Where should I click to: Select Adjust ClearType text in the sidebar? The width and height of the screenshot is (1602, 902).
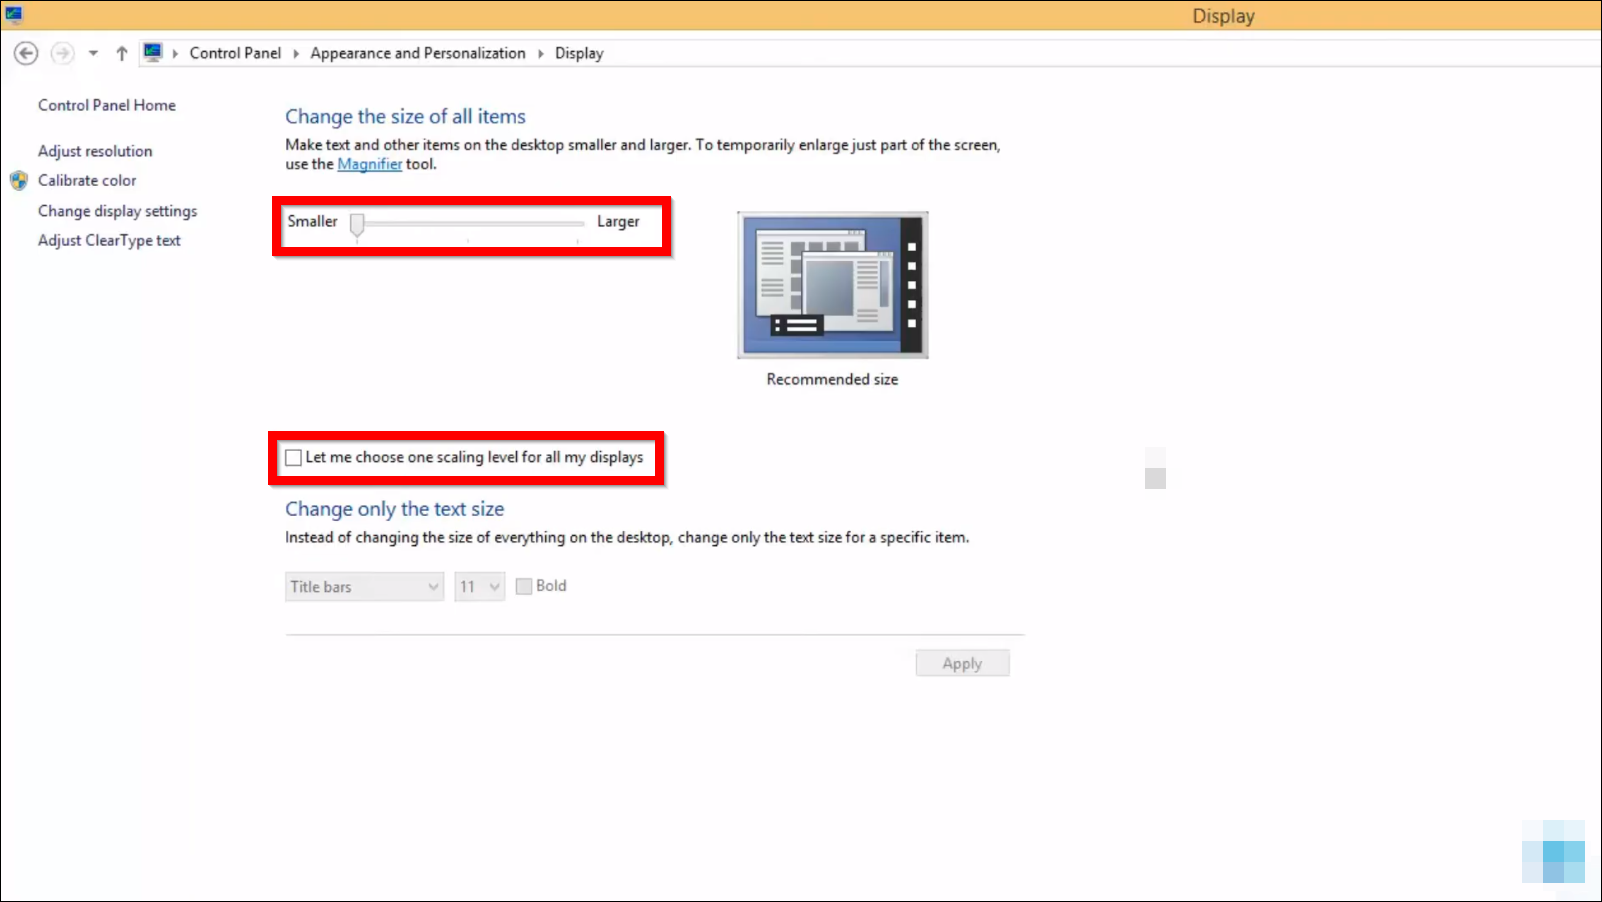pyautogui.click(x=109, y=240)
